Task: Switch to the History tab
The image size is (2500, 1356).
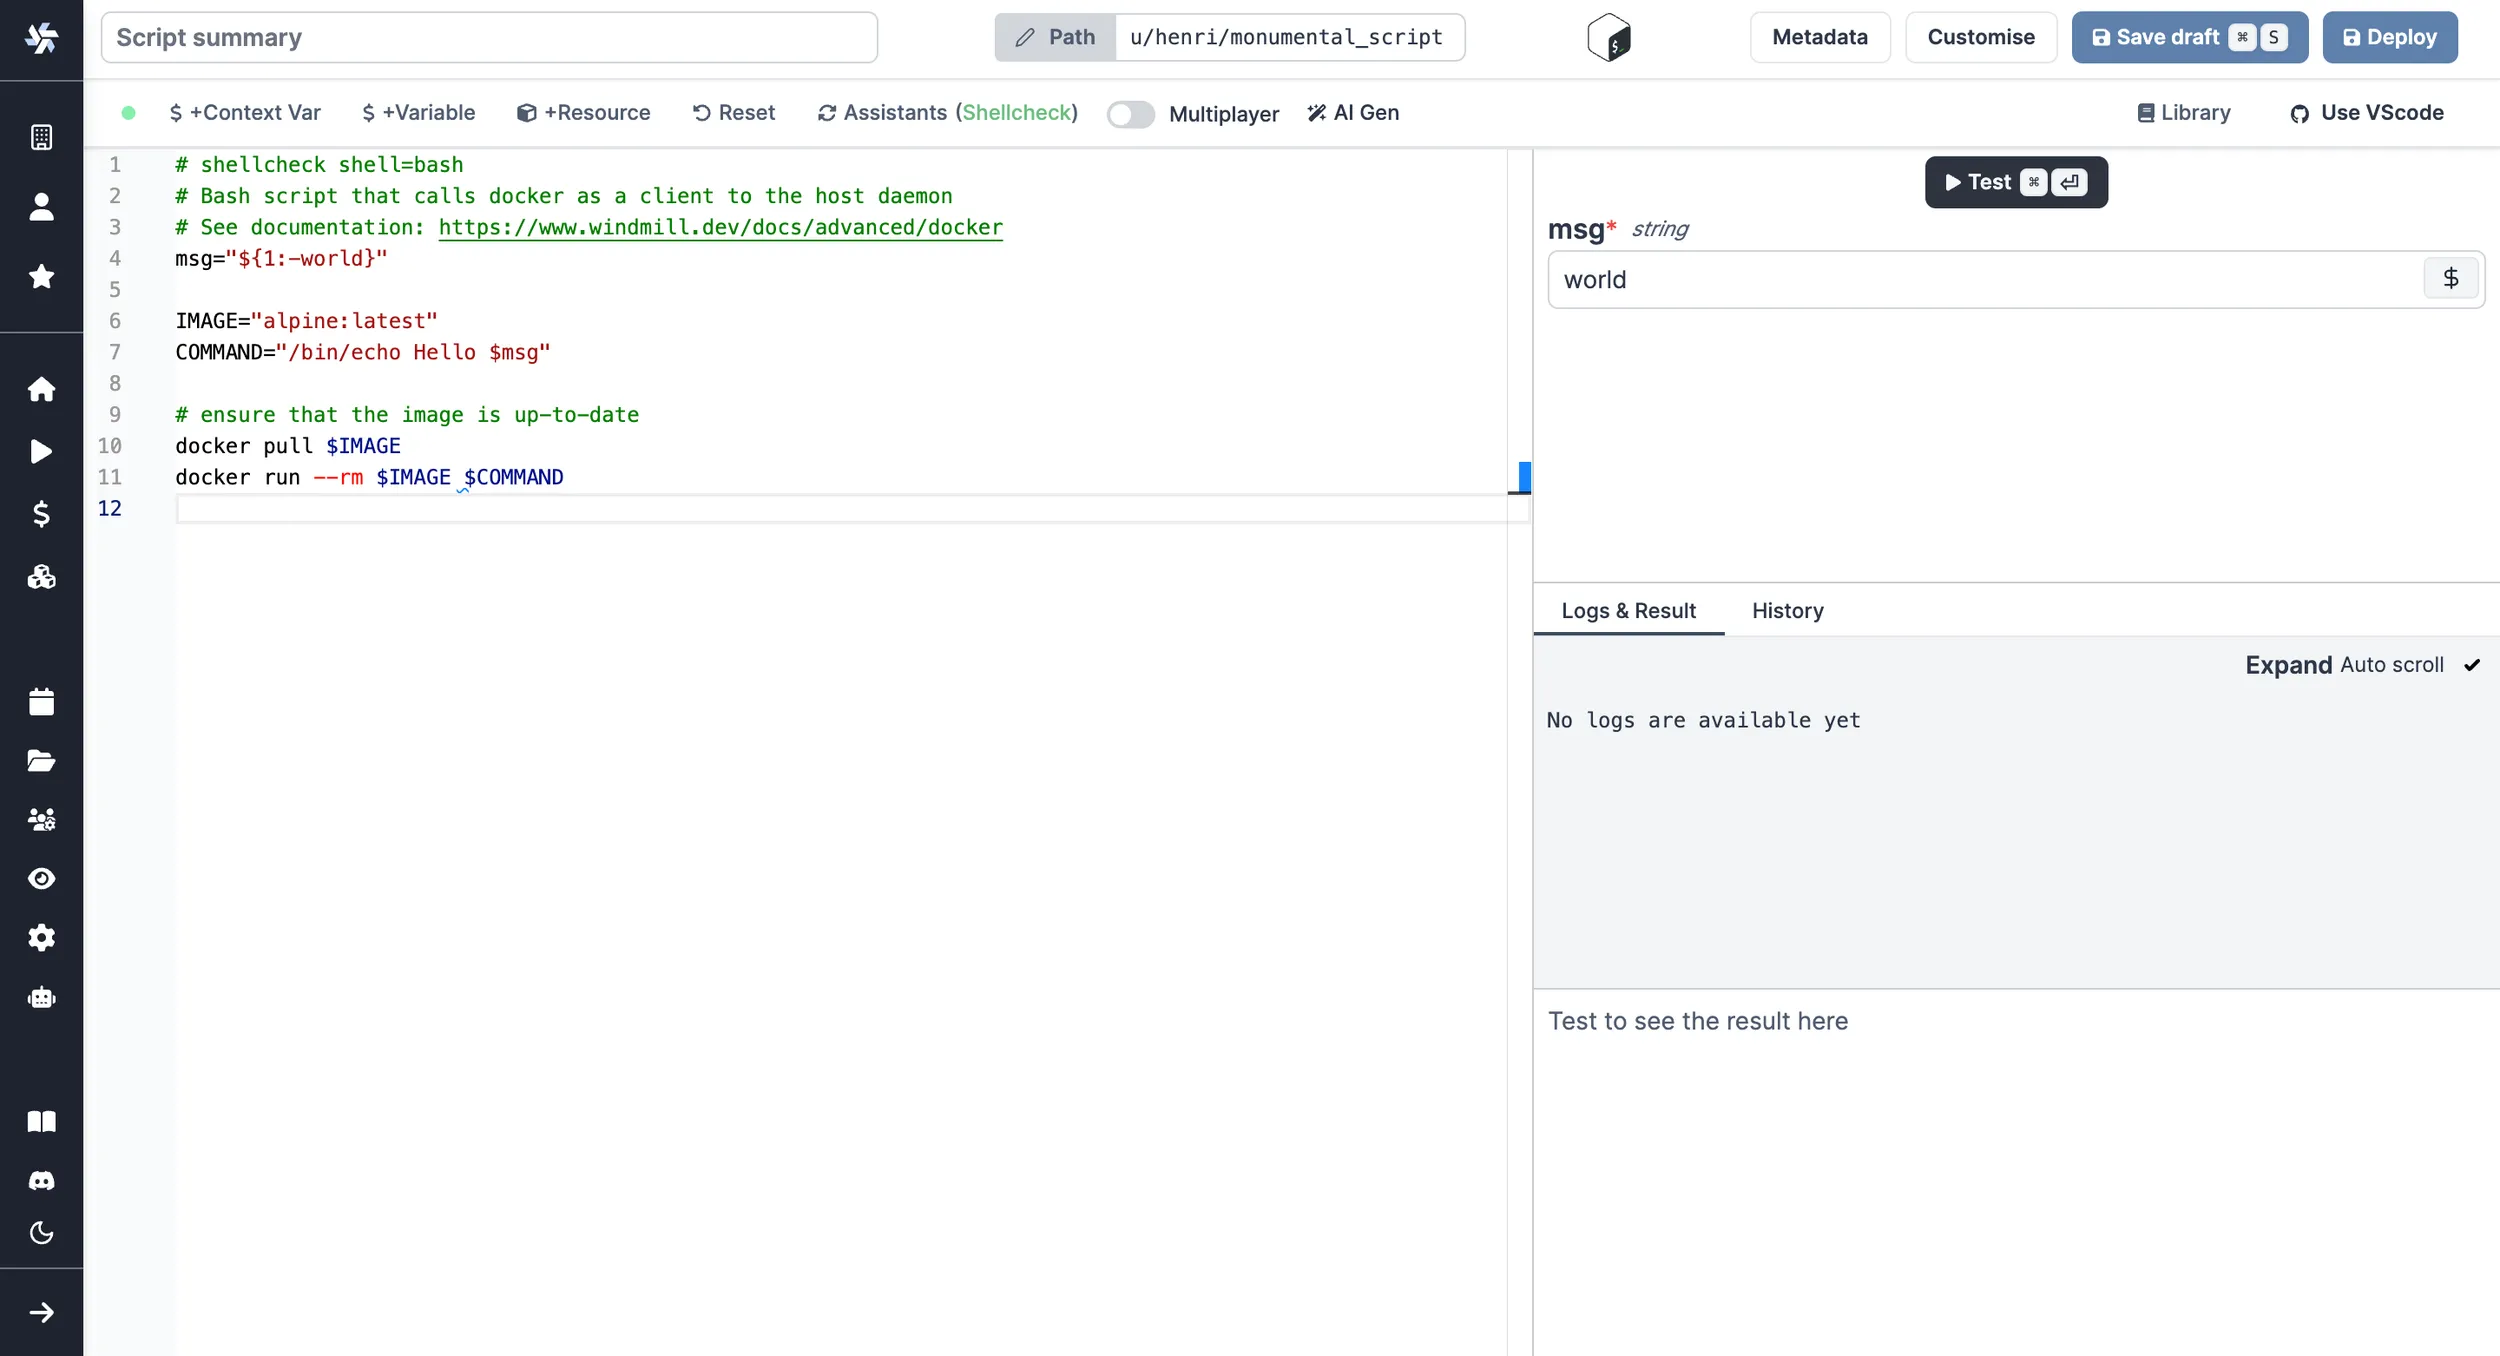Action: click(1787, 611)
